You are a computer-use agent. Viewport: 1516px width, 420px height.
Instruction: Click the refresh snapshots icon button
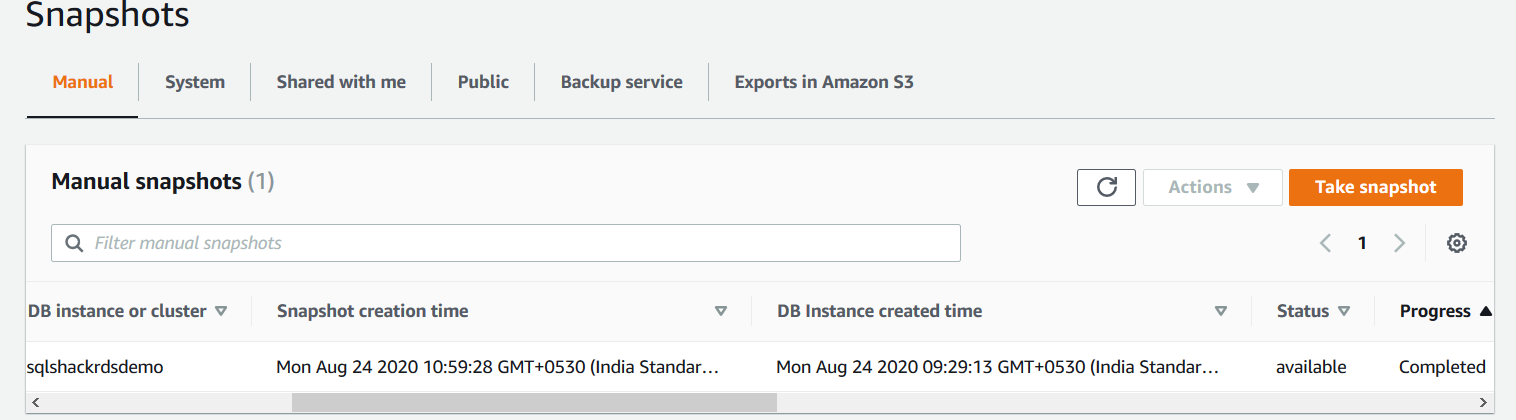1106,187
